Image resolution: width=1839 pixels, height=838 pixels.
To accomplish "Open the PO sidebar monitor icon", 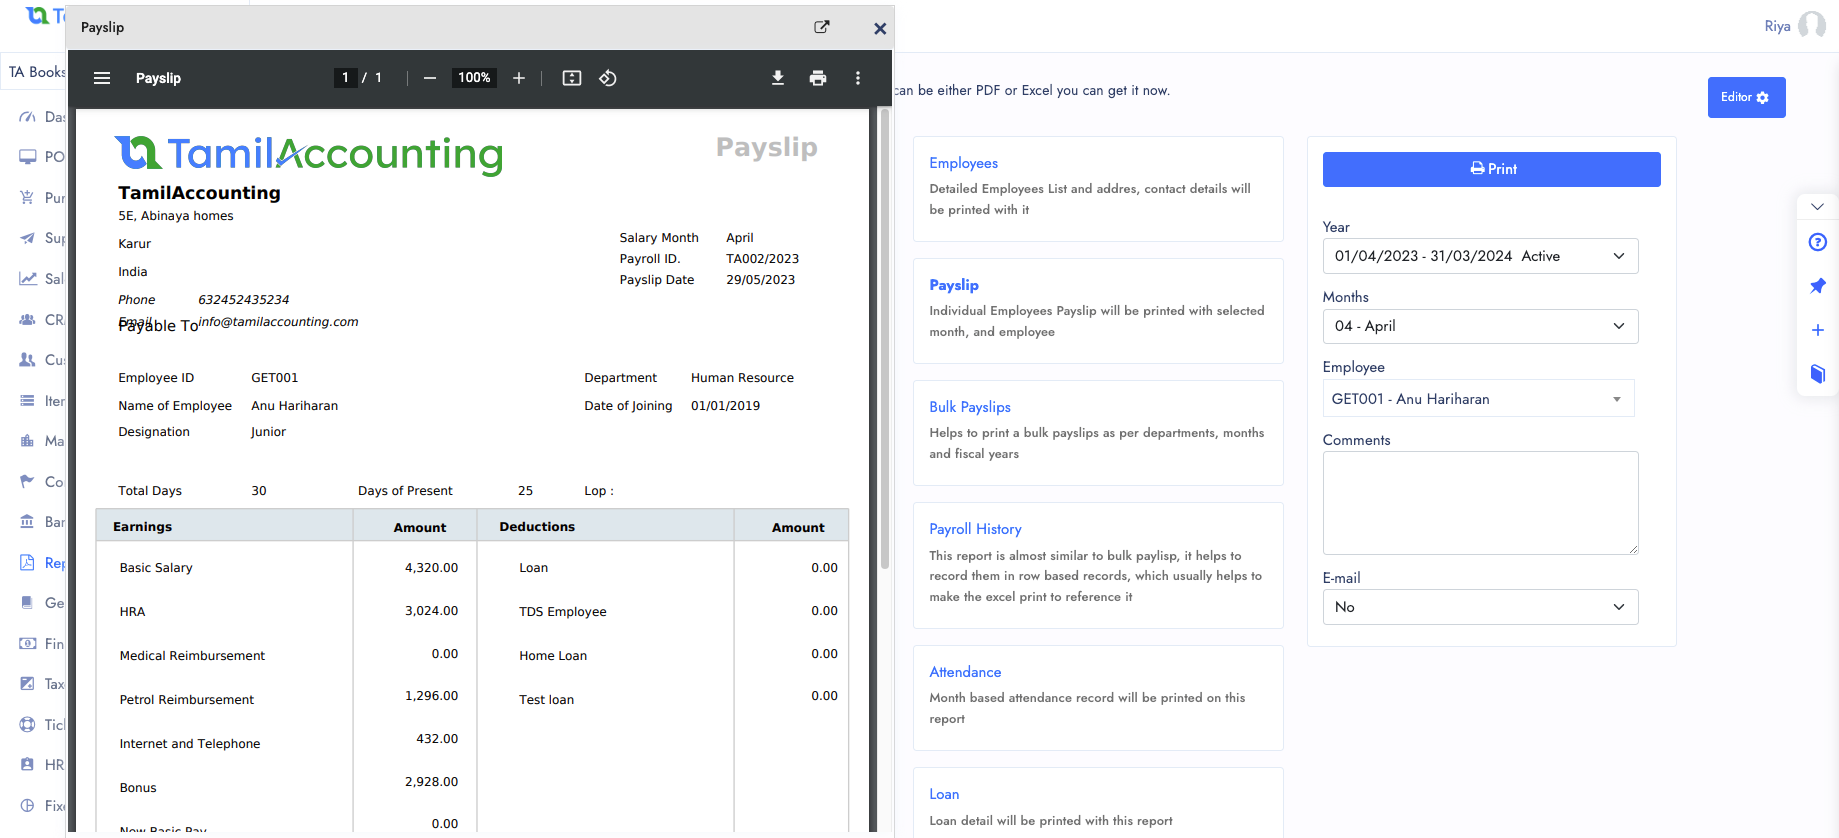I will (28, 157).
